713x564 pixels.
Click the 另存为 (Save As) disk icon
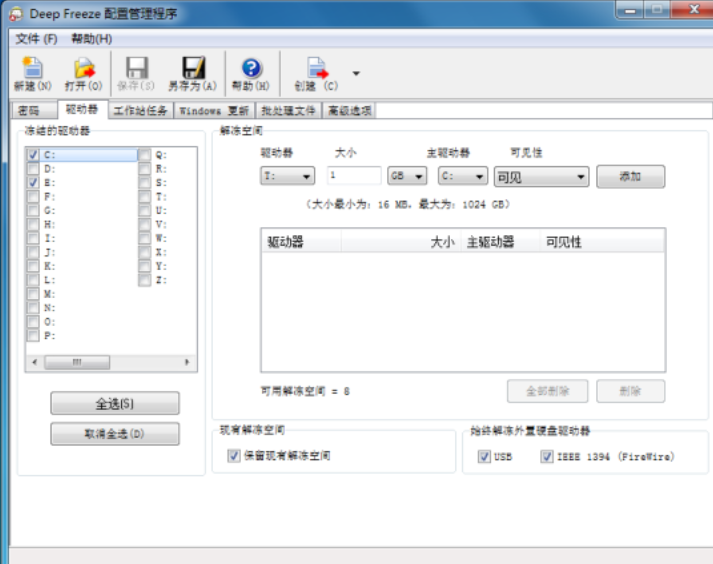192,68
